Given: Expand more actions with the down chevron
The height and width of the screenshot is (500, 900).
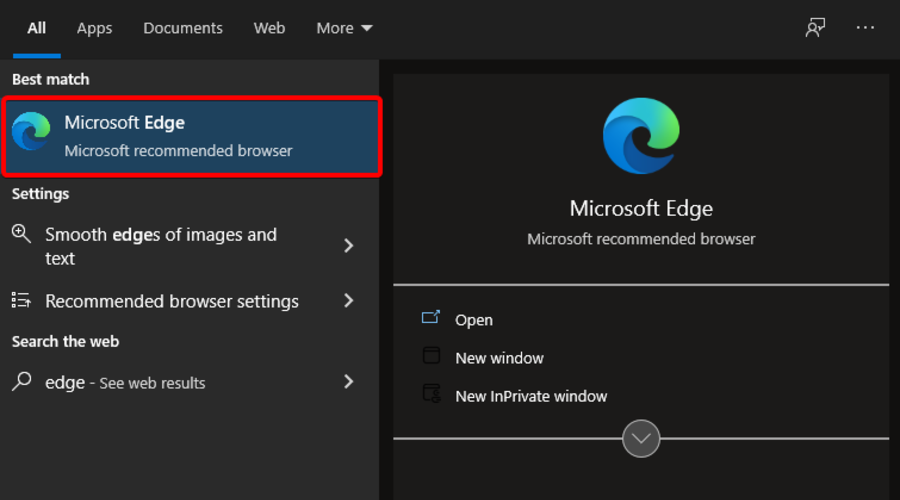Looking at the screenshot, I should click(641, 438).
